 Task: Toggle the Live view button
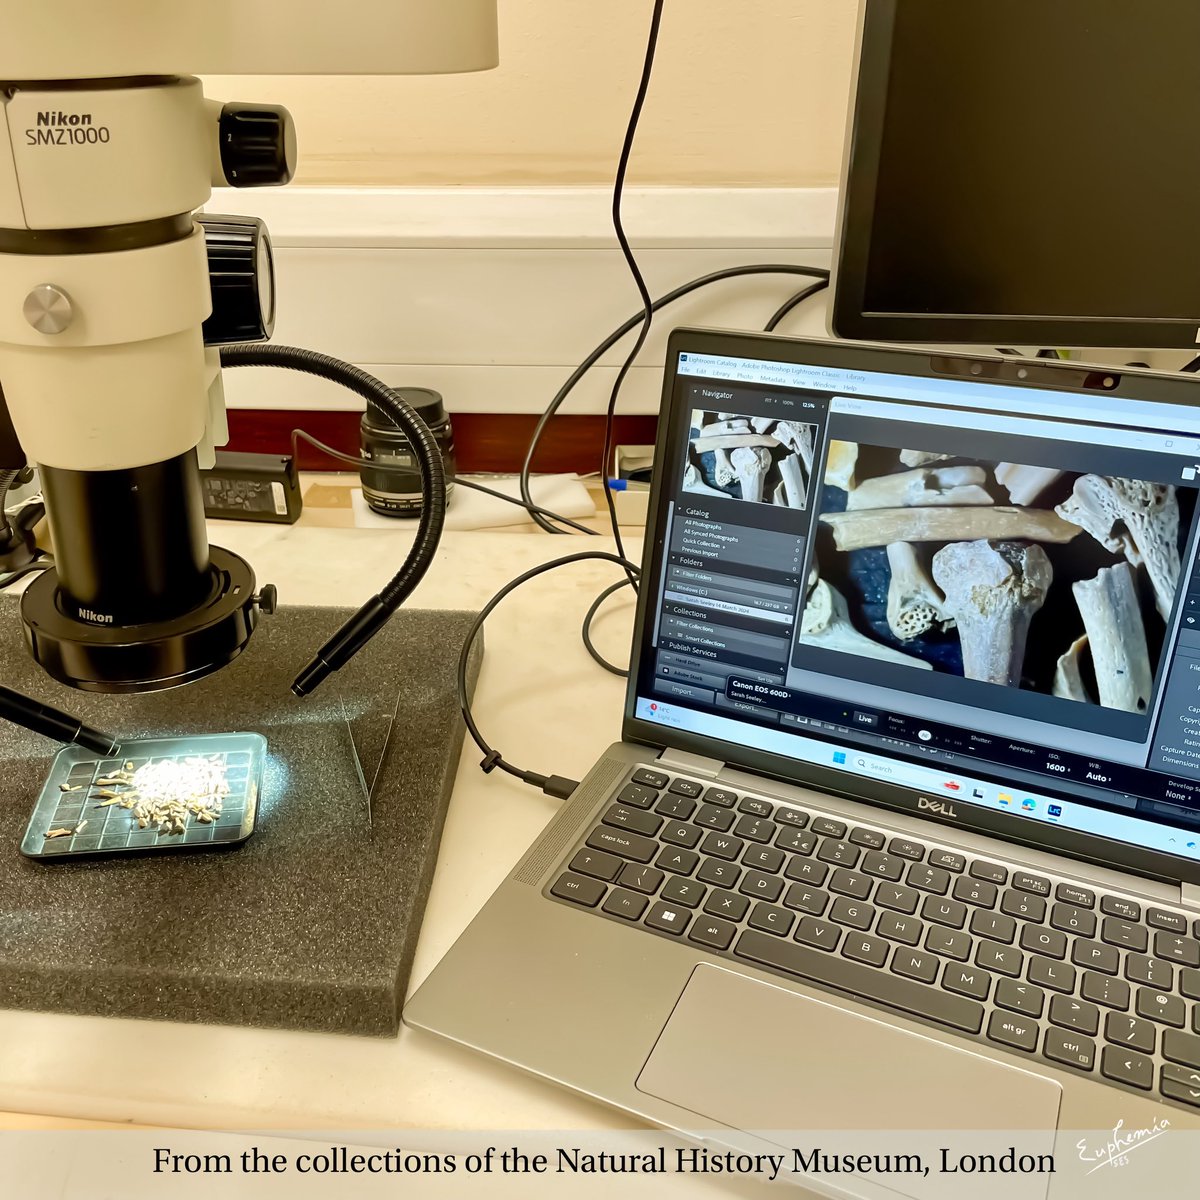(x=865, y=719)
